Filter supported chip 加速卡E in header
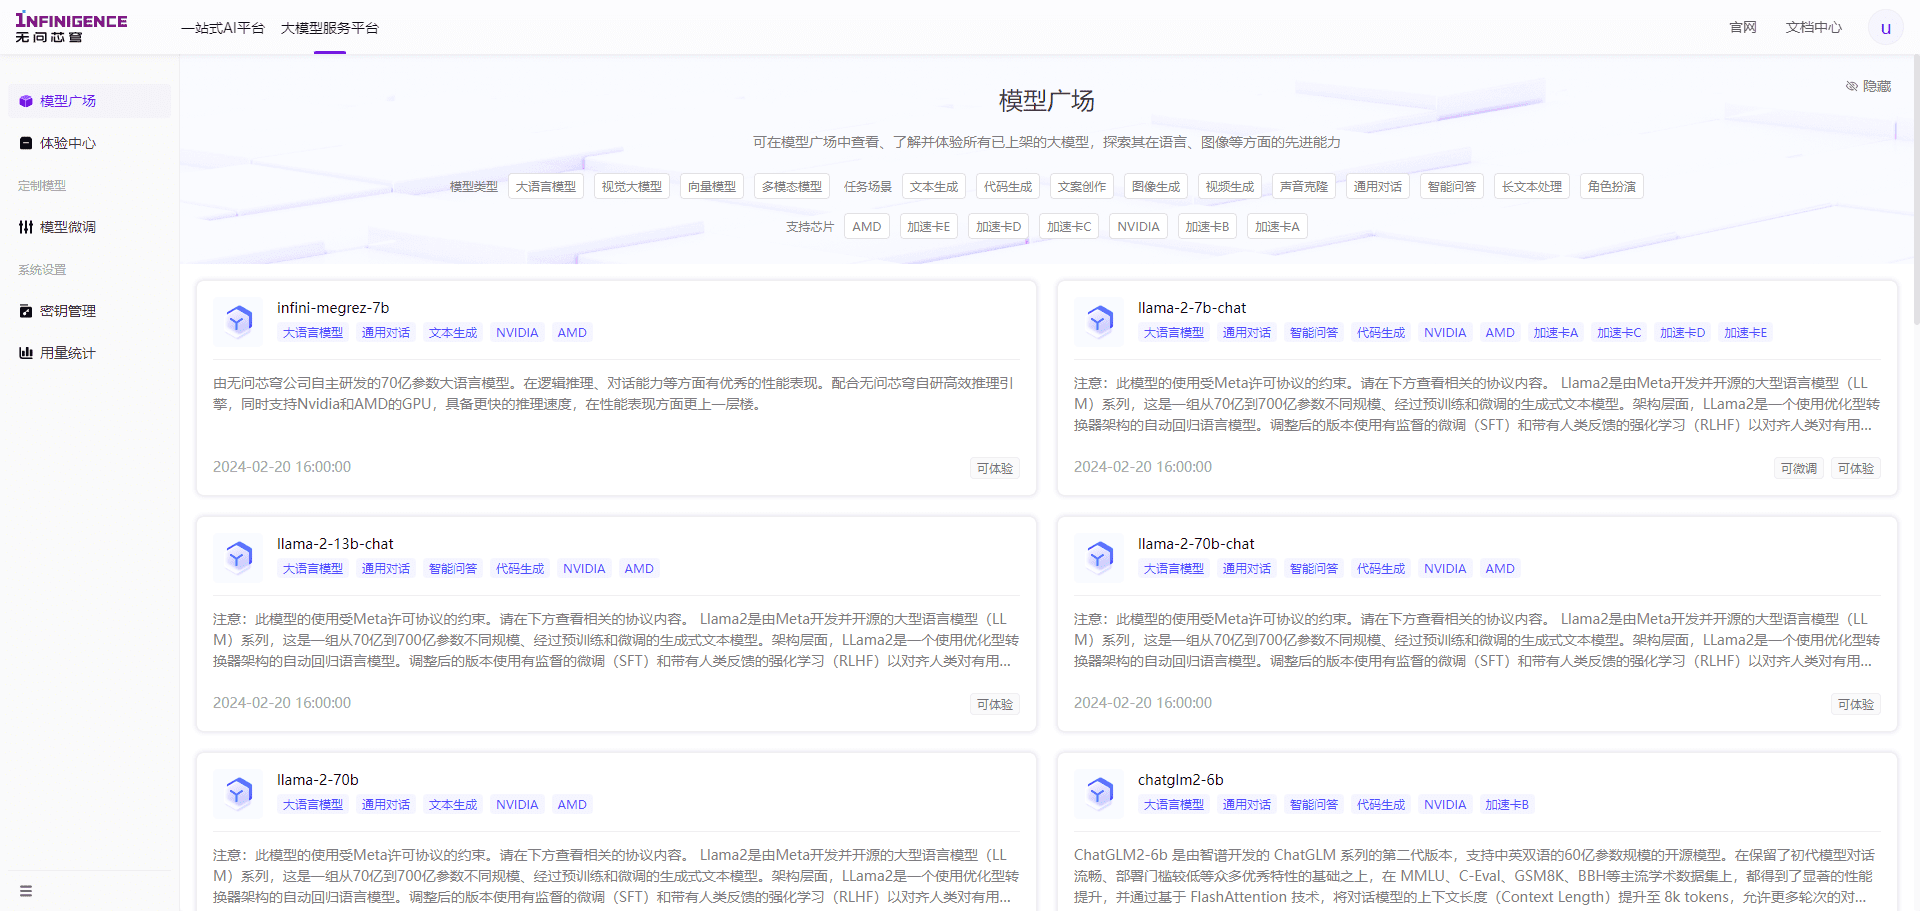Image resolution: width=1920 pixels, height=911 pixels. pos(928,226)
